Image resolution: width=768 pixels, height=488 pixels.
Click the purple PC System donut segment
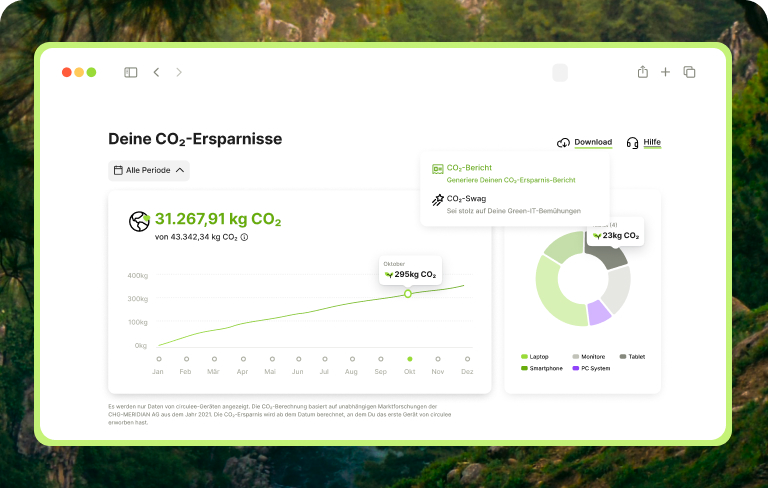pyautogui.click(x=599, y=313)
